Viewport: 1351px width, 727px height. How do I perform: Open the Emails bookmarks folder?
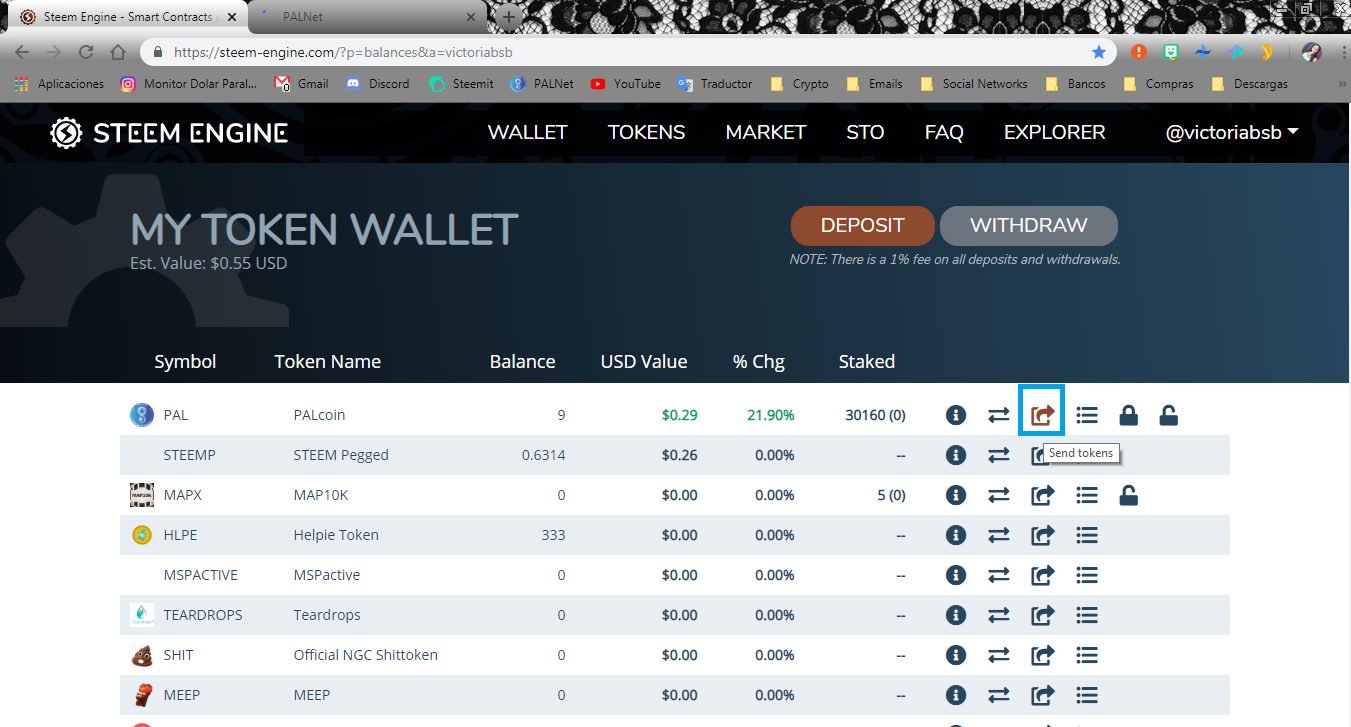(x=873, y=84)
